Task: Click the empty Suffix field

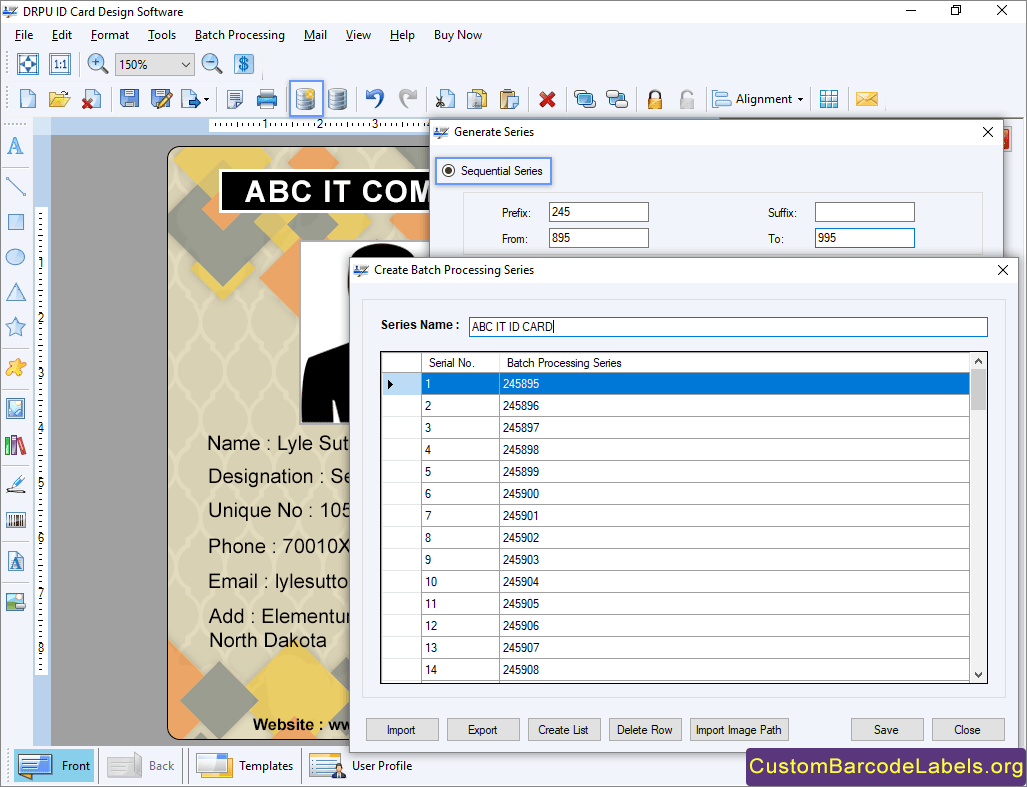Action: coord(865,212)
